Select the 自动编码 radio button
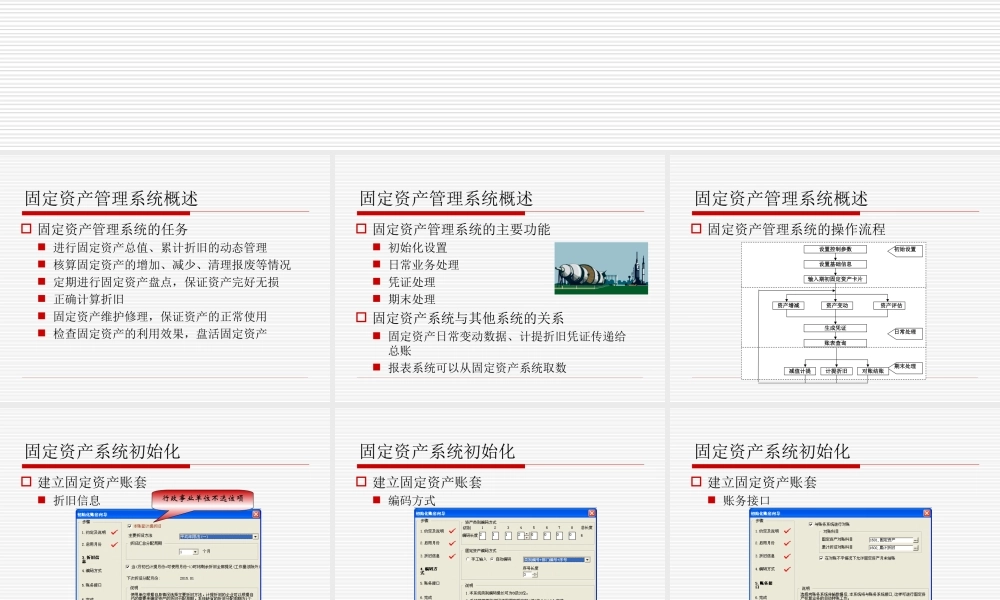 coord(490,558)
